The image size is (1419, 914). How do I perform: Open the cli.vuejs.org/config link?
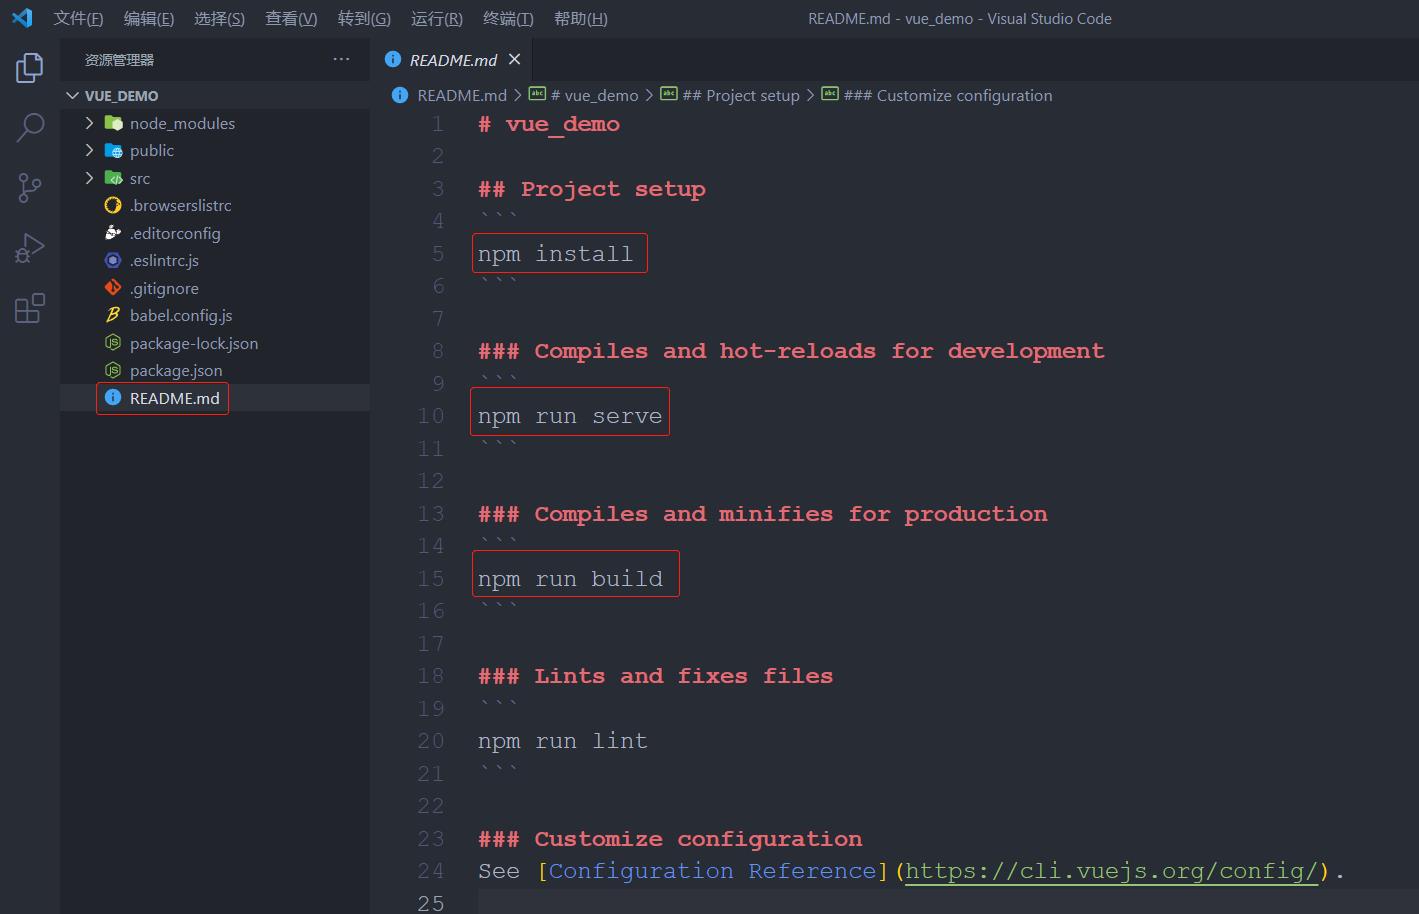(1112, 871)
